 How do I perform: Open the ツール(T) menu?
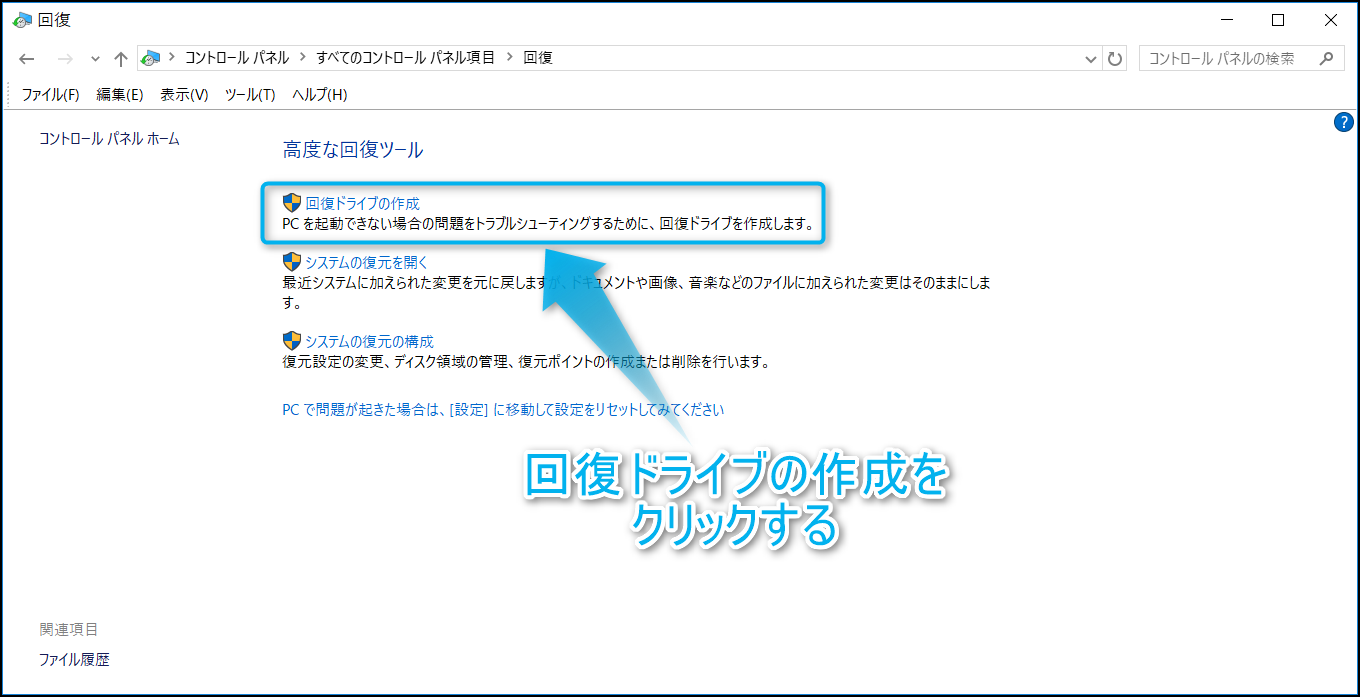click(x=250, y=95)
